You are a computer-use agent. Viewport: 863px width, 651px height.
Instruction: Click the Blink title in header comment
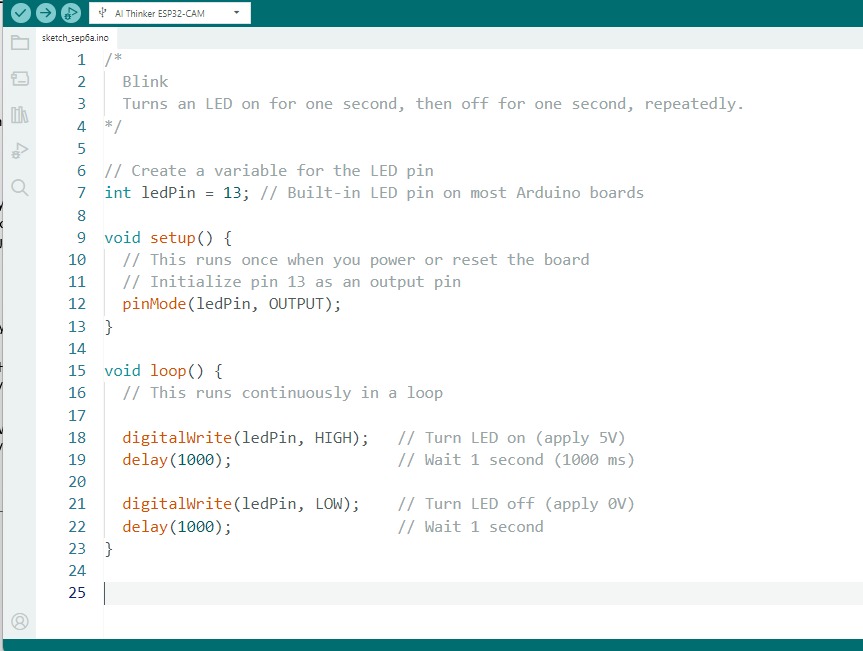point(145,82)
